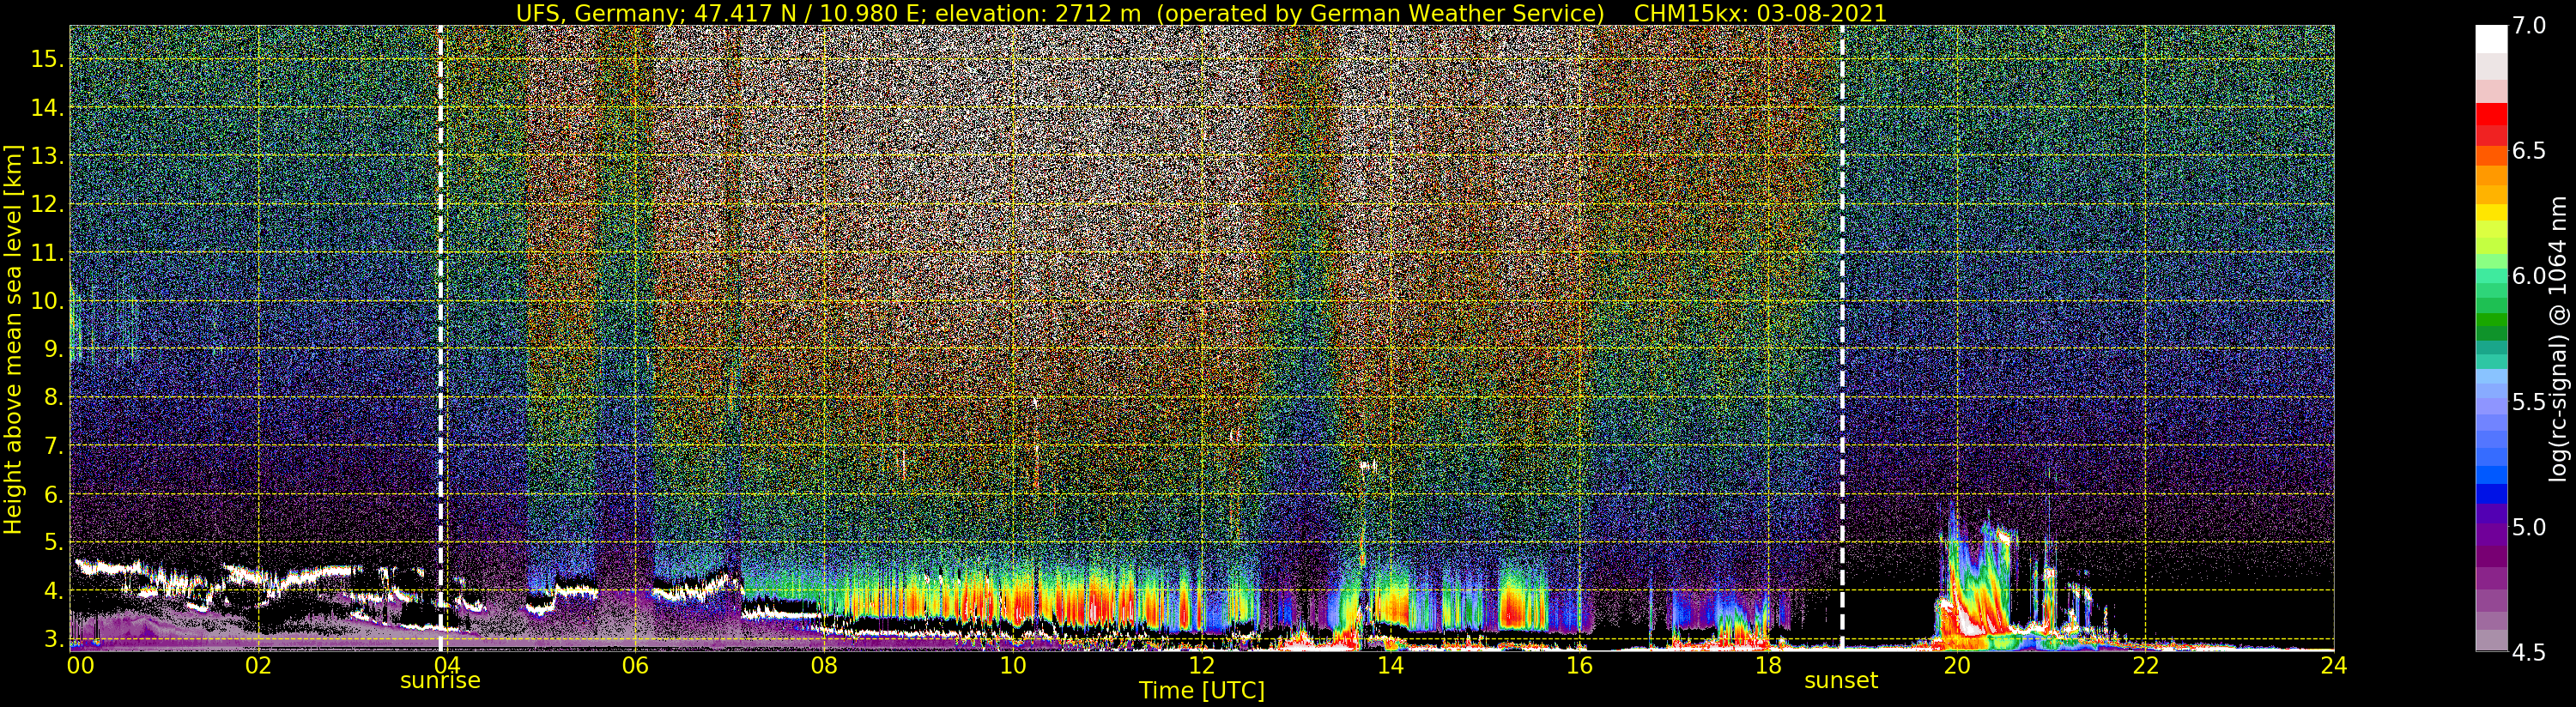Click the white dashed sunset line
Screen dimensions: 2576x707
click(1842, 337)
